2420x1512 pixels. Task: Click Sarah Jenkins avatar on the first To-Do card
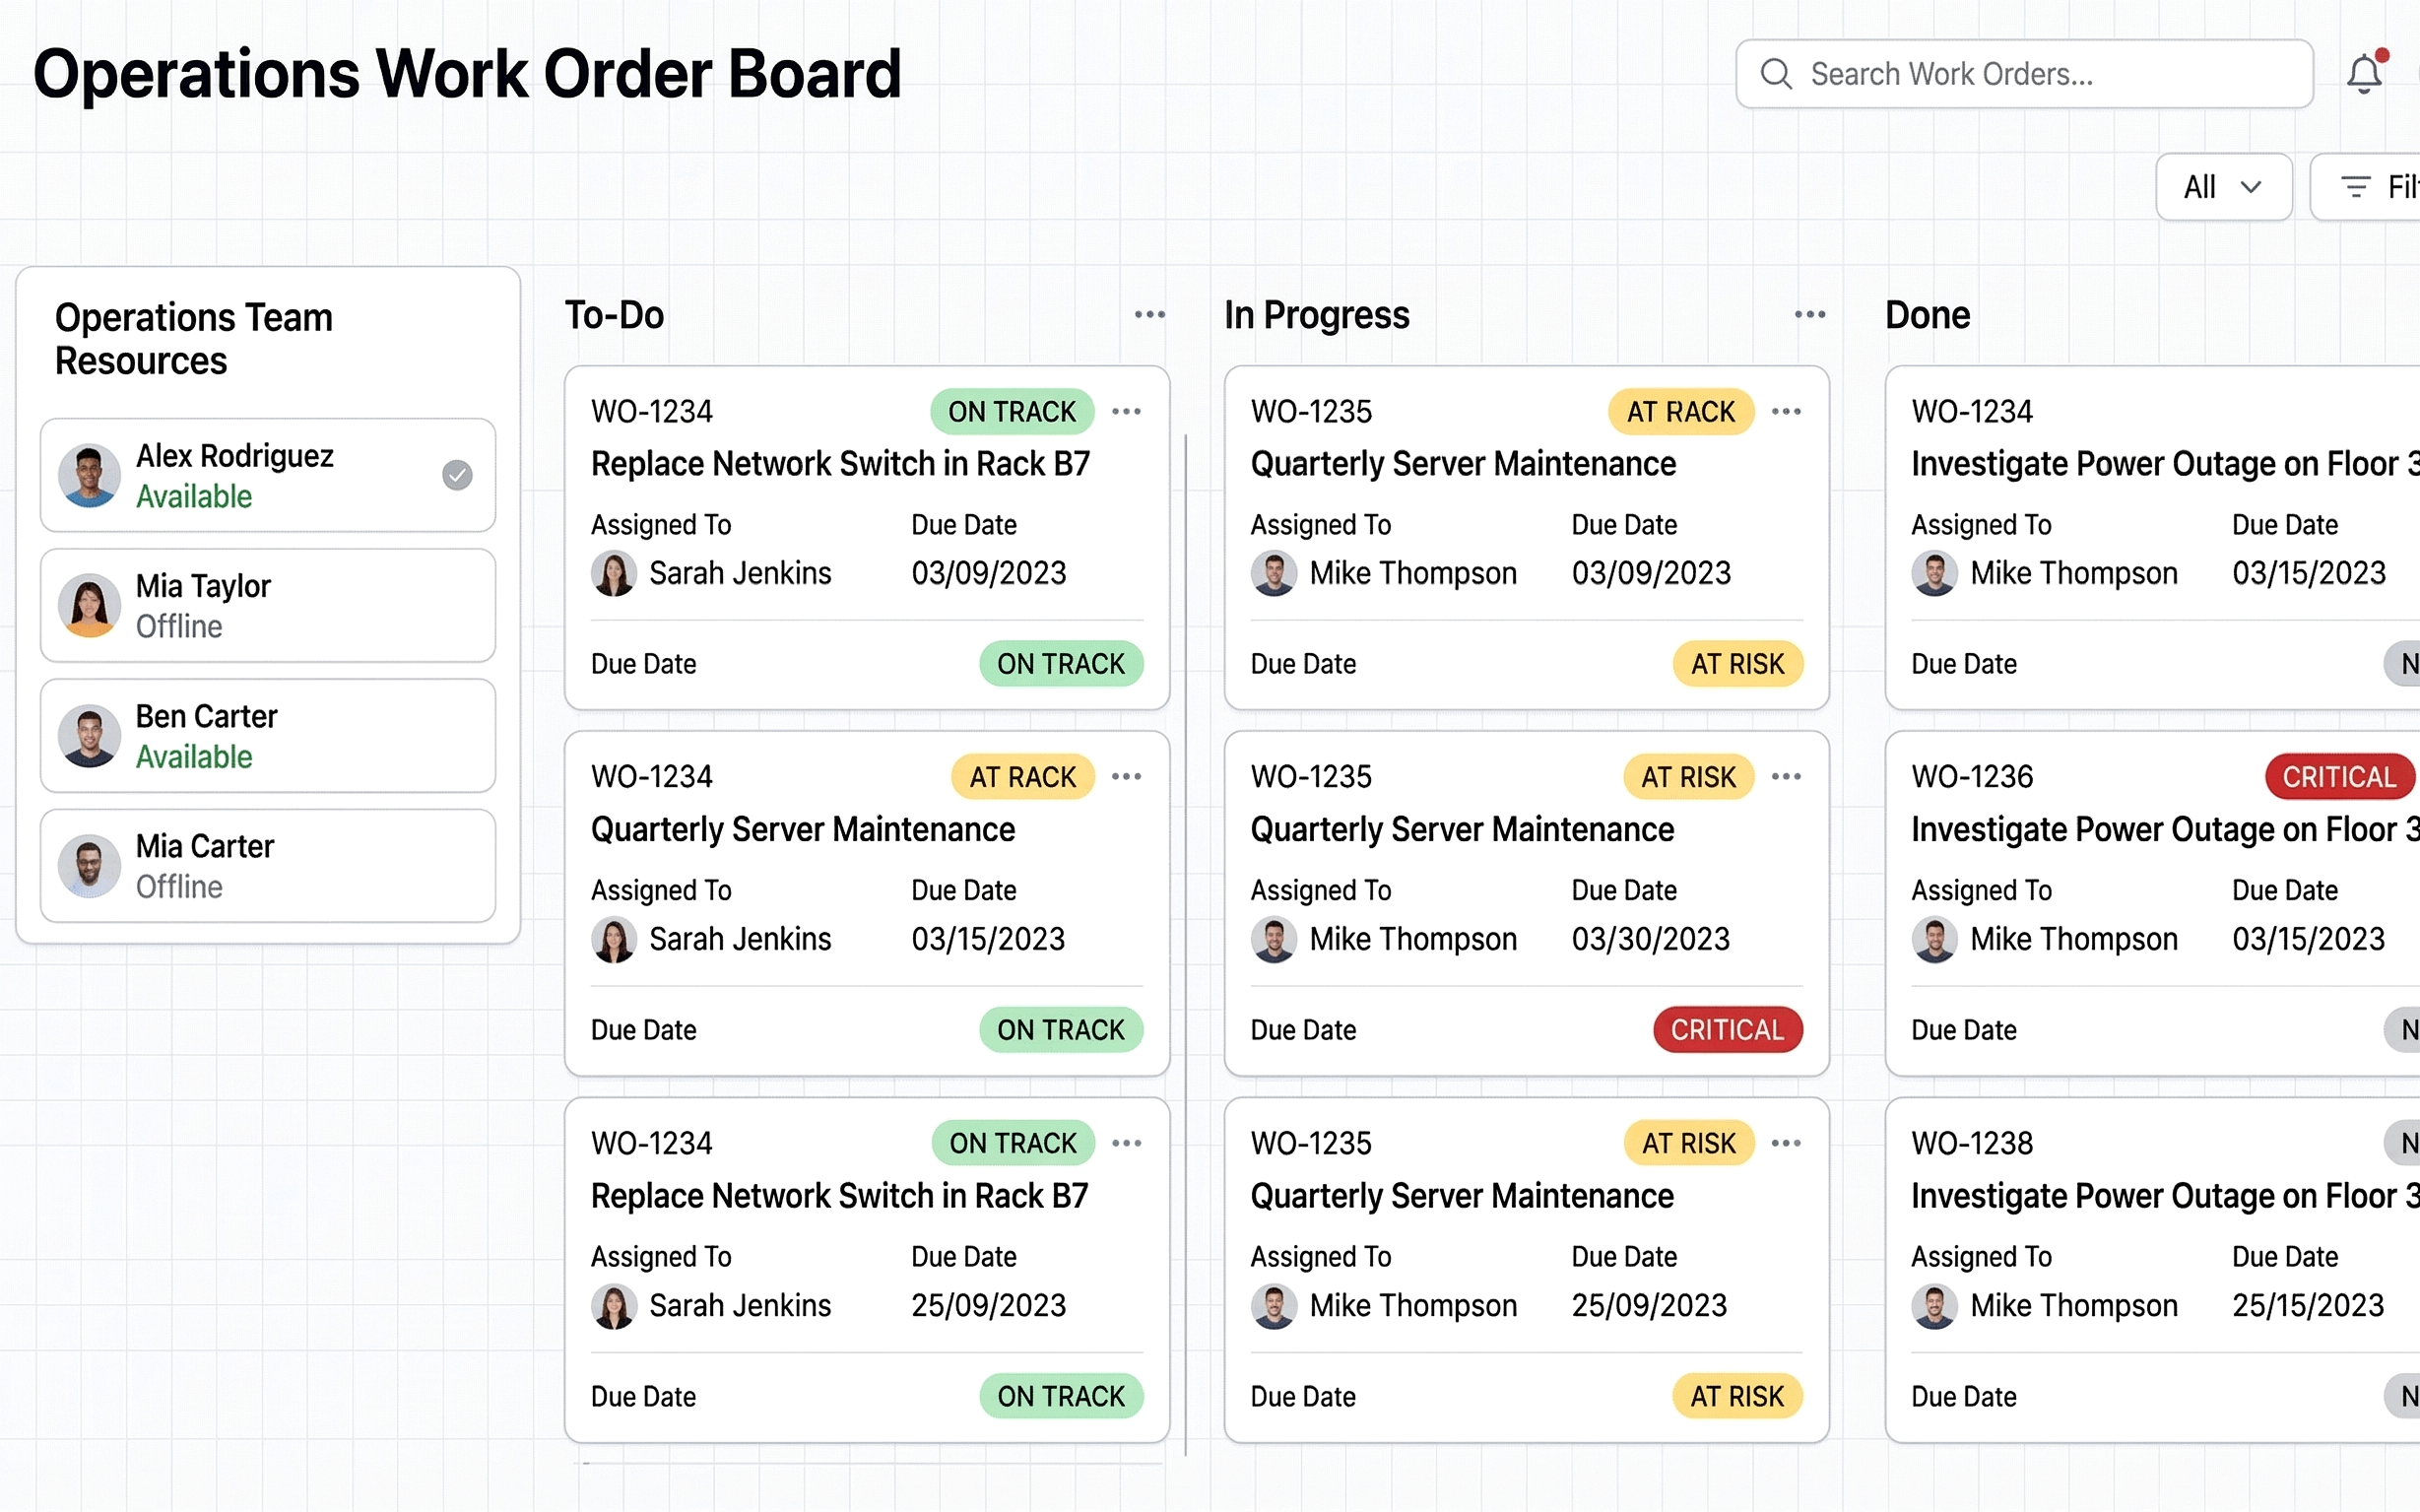tap(614, 572)
